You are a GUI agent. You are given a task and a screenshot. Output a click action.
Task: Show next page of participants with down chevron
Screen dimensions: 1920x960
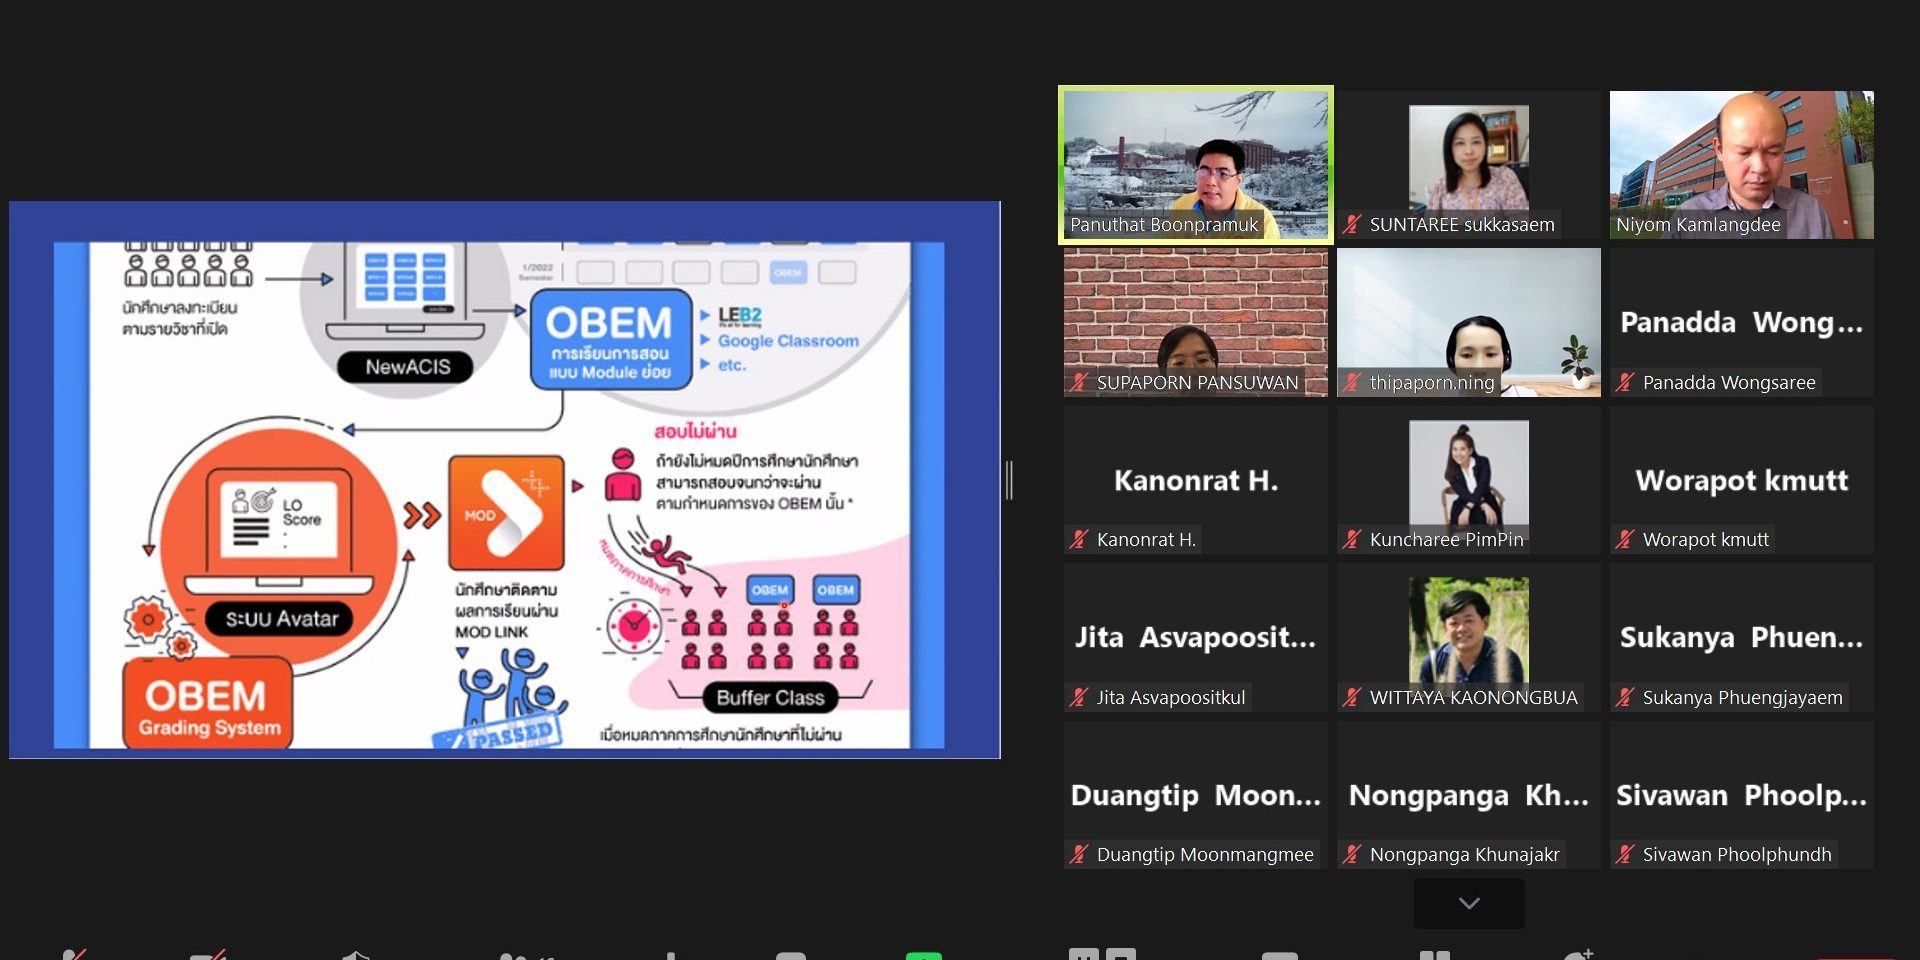1468,903
